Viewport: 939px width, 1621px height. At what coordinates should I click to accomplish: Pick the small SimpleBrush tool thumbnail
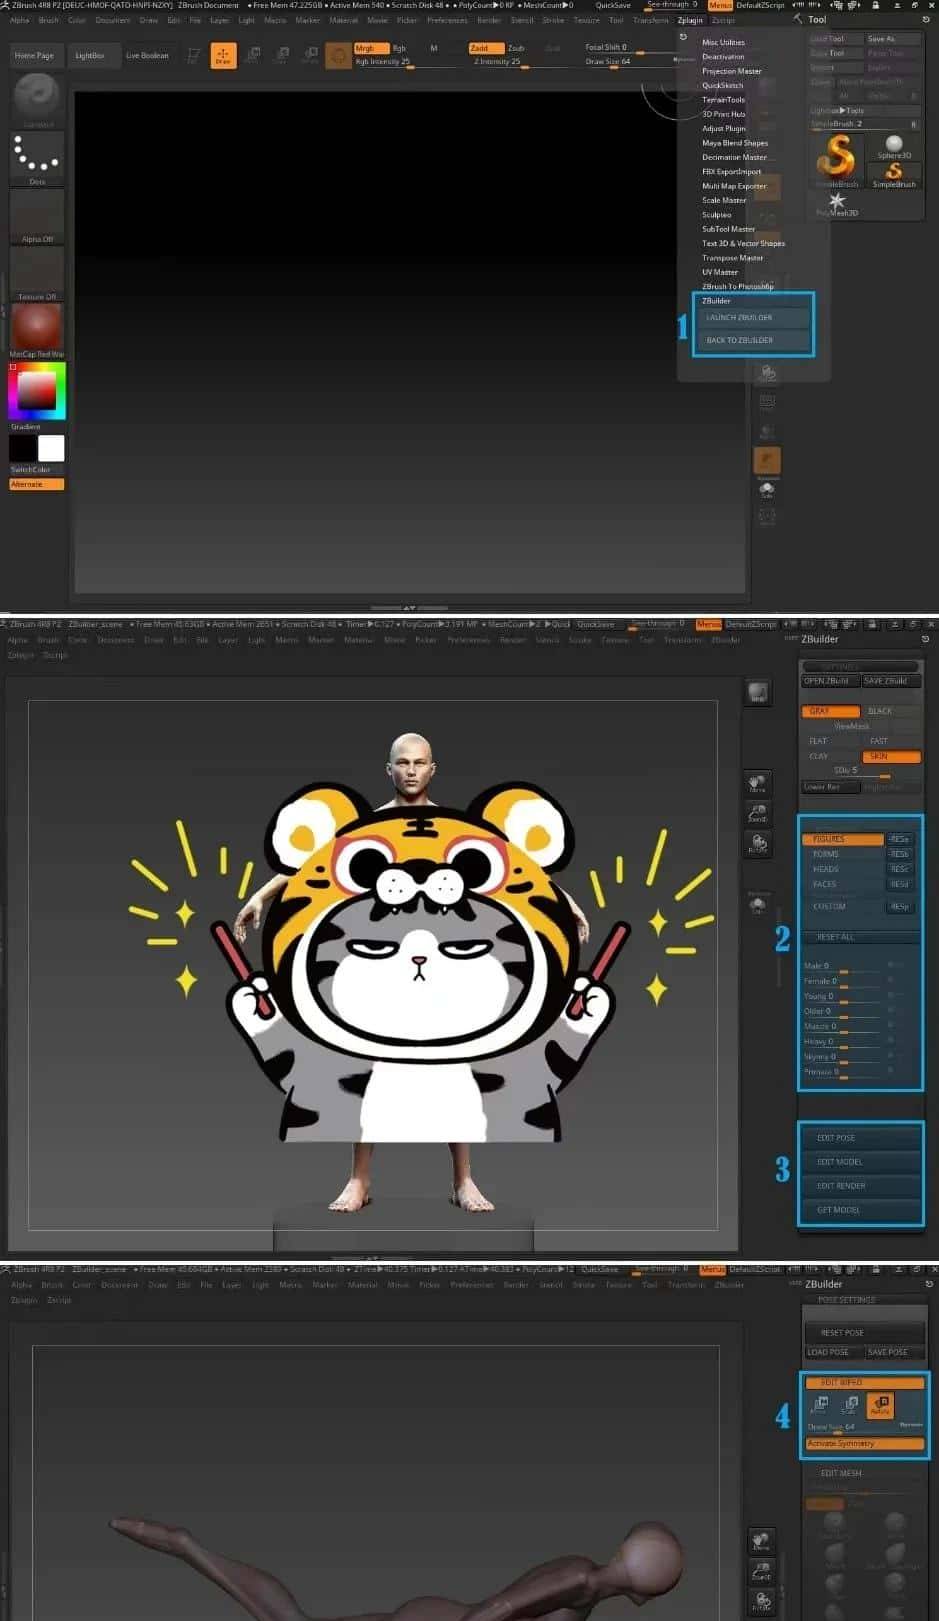pyautogui.click(x=894, y=174)
